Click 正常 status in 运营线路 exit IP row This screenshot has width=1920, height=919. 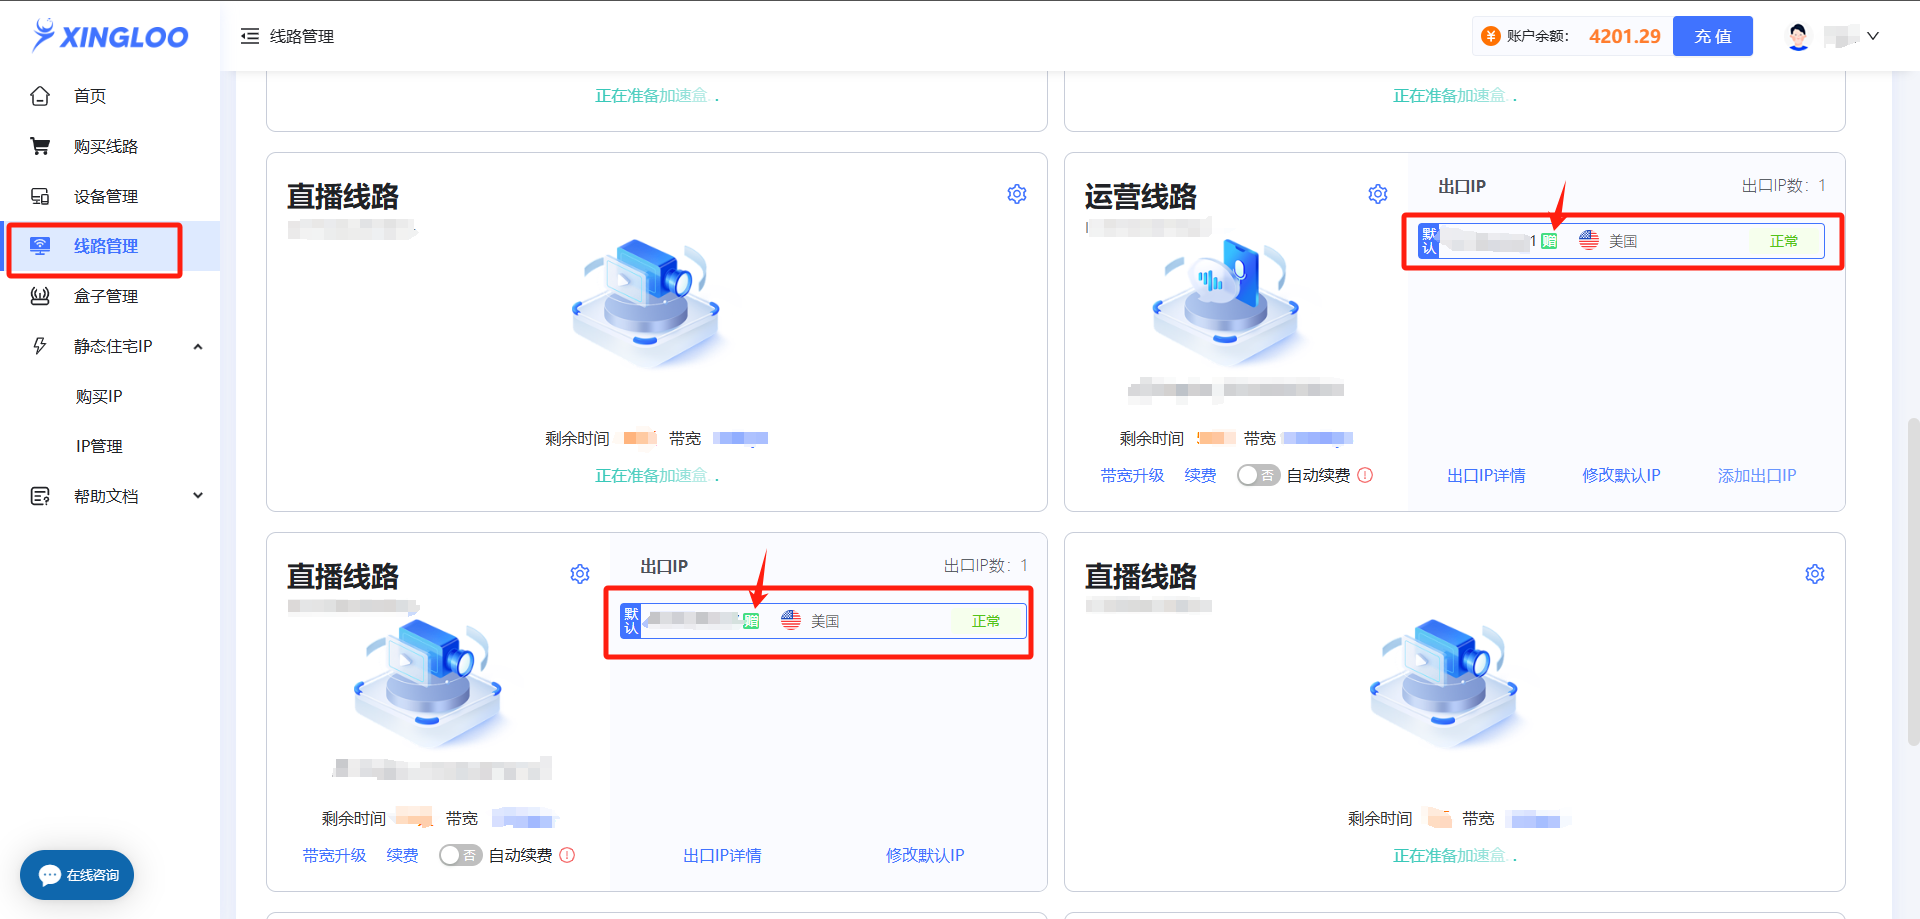pyautogui.click(x=1784, y=241)
